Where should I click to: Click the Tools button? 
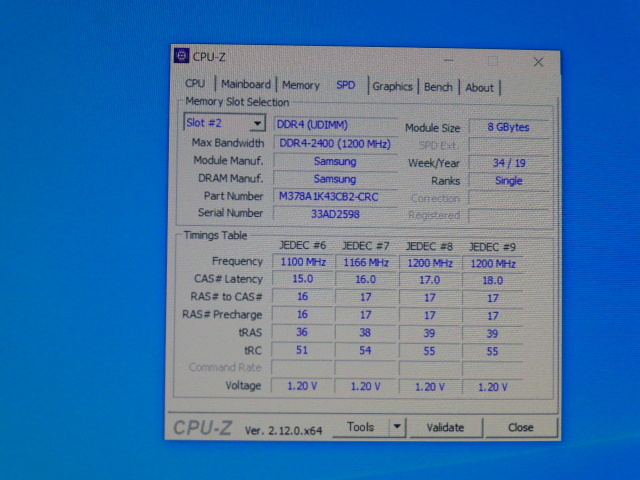click(361, 427)
